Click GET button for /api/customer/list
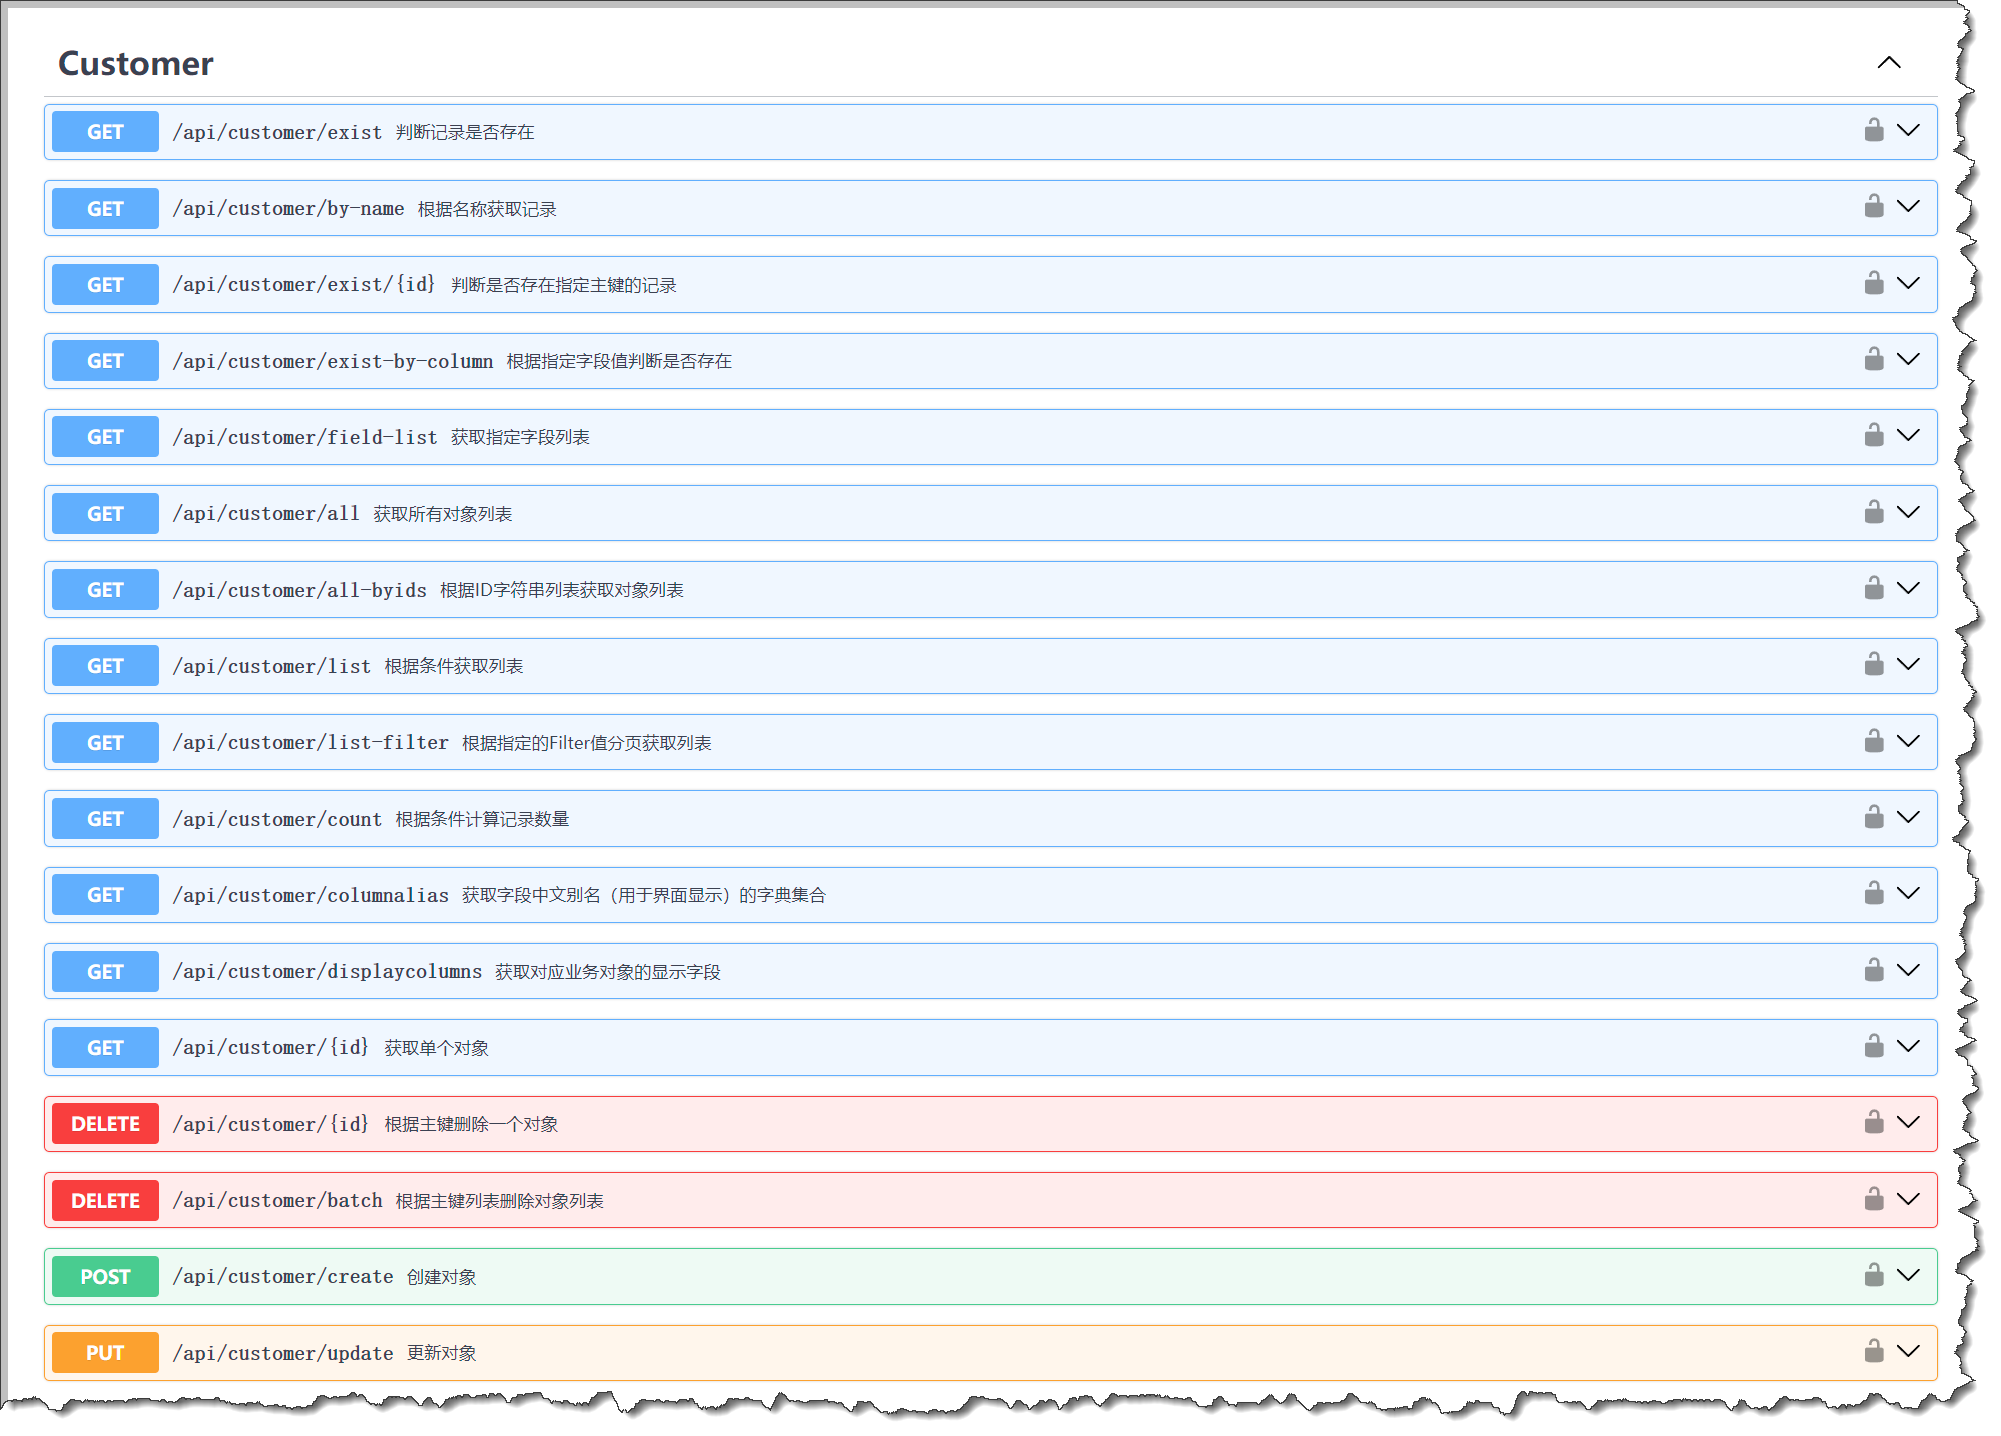Viewport: 2001px width, 1436px height. [105, 666]
